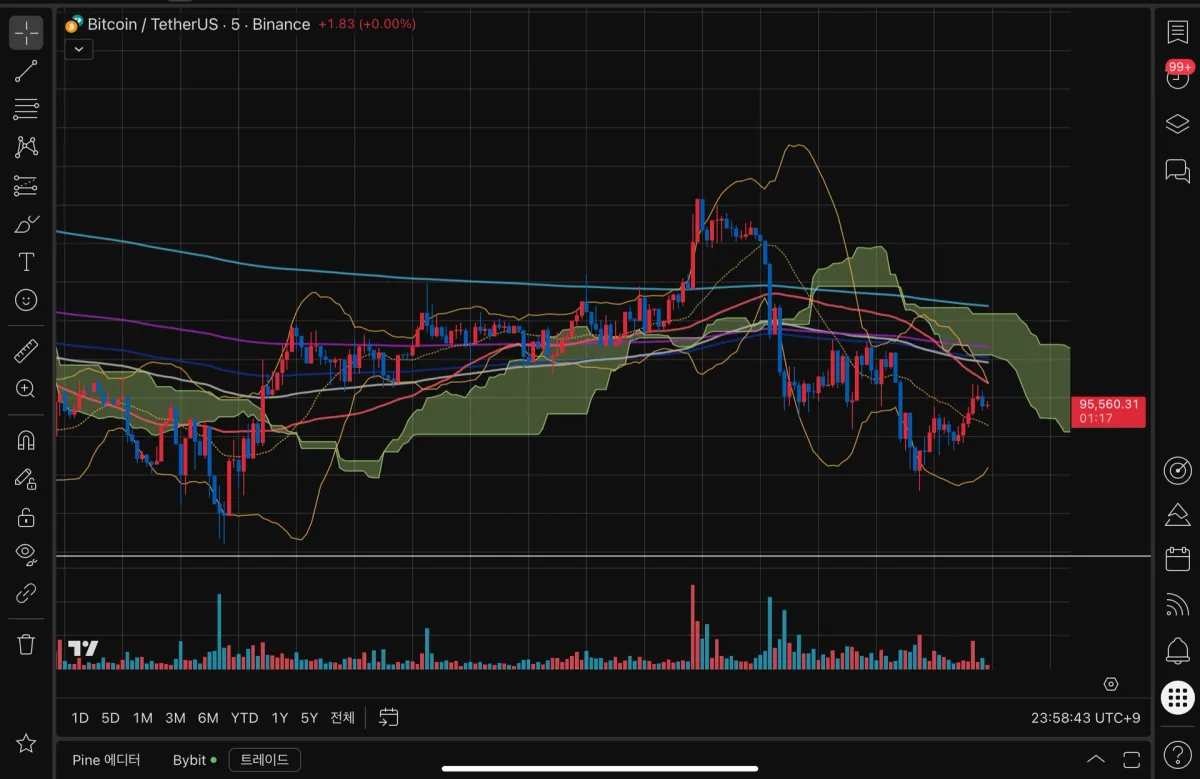
Task: Select the trend line drawing tool
Action: [26, 71]
